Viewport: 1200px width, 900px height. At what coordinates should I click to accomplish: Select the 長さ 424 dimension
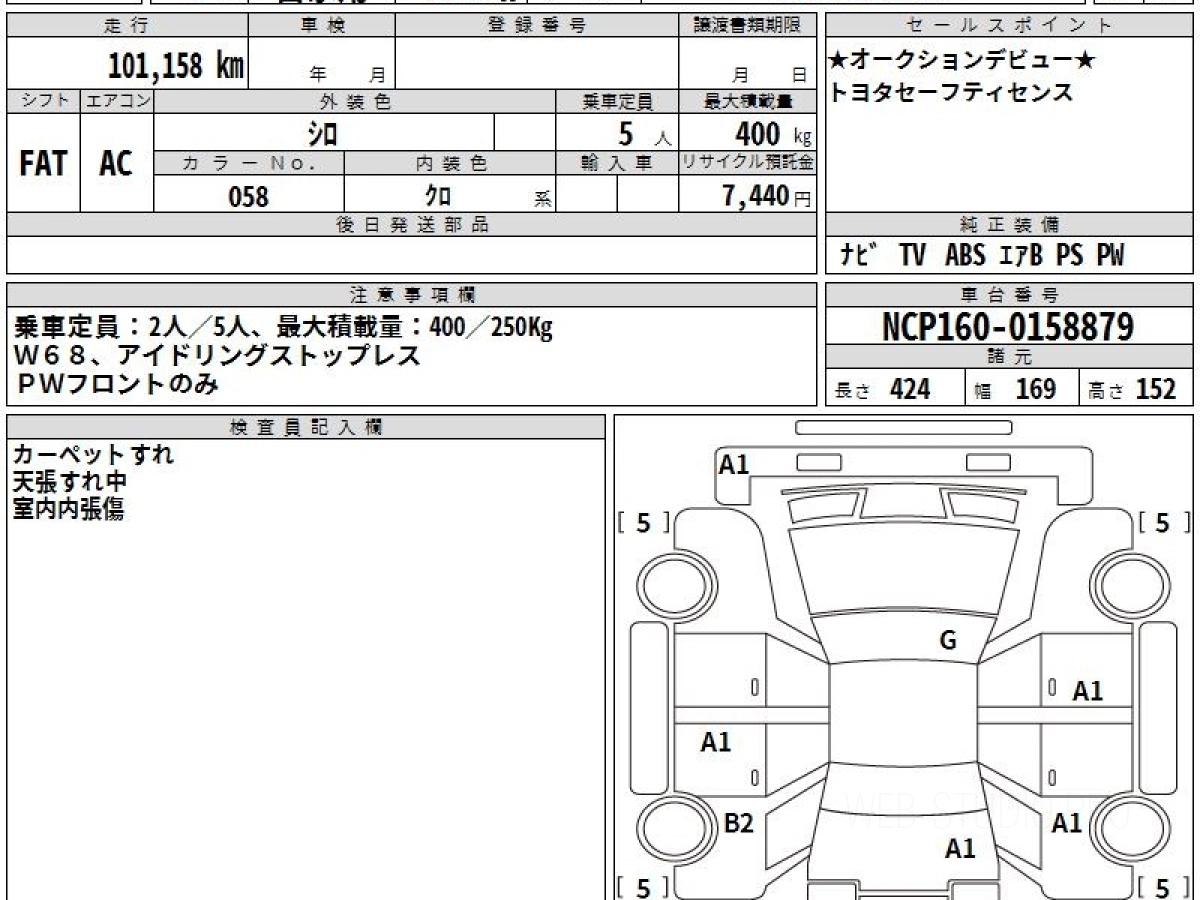[882, 389]
